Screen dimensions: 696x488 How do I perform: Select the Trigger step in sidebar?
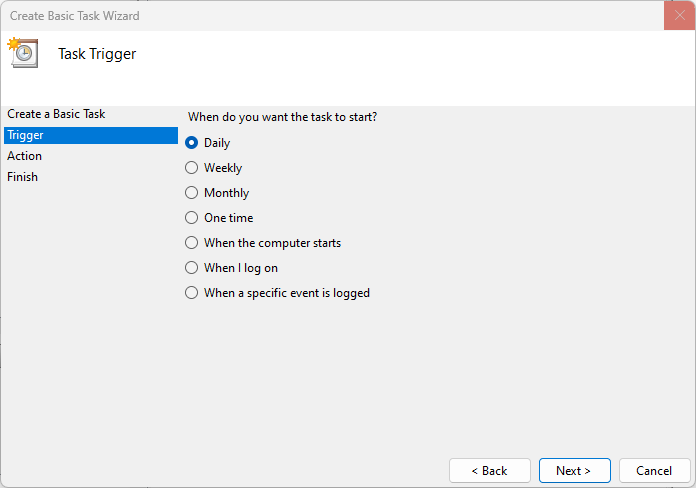click(x=25, y=135)
